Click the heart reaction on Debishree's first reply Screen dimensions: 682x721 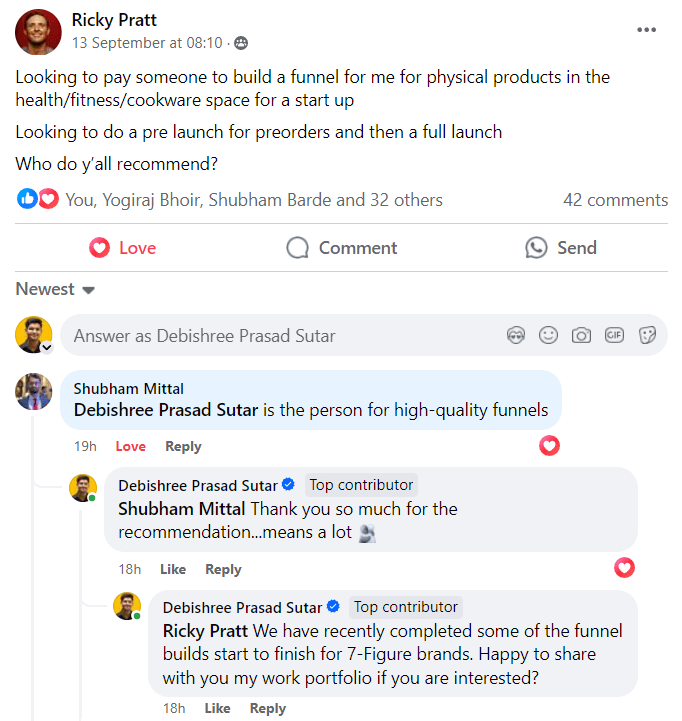(624, 568)
